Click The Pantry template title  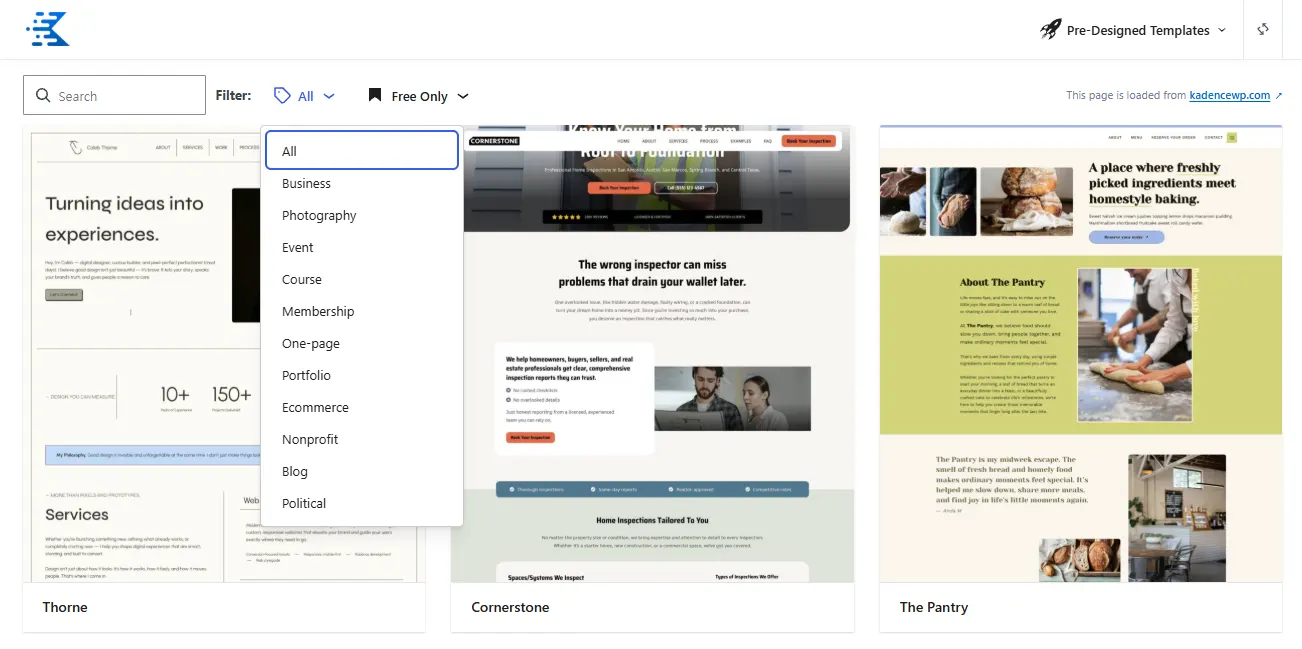[x=934, y=607]
